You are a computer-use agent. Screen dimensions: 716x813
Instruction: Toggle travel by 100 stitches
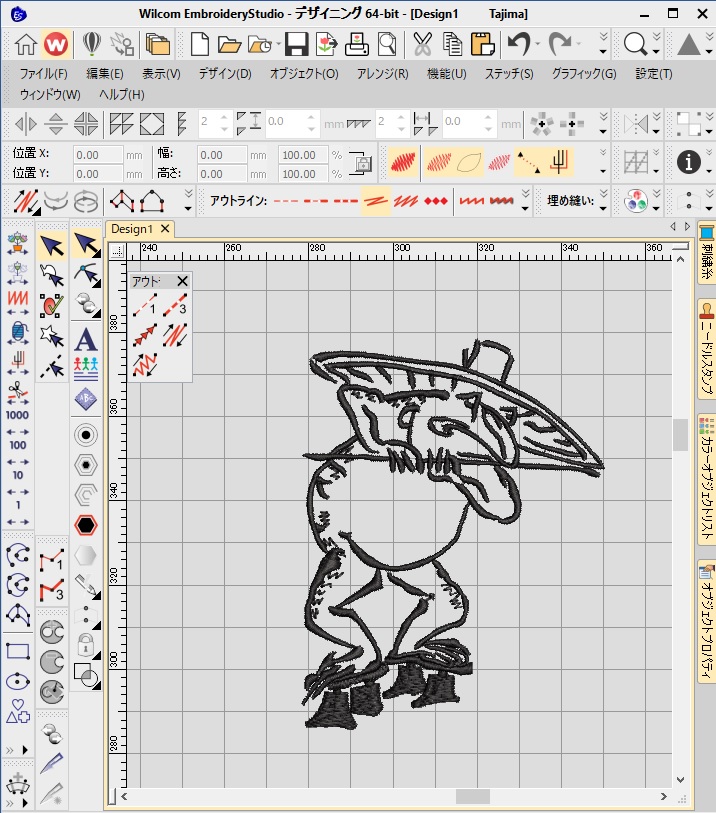[x=18, y=445]
